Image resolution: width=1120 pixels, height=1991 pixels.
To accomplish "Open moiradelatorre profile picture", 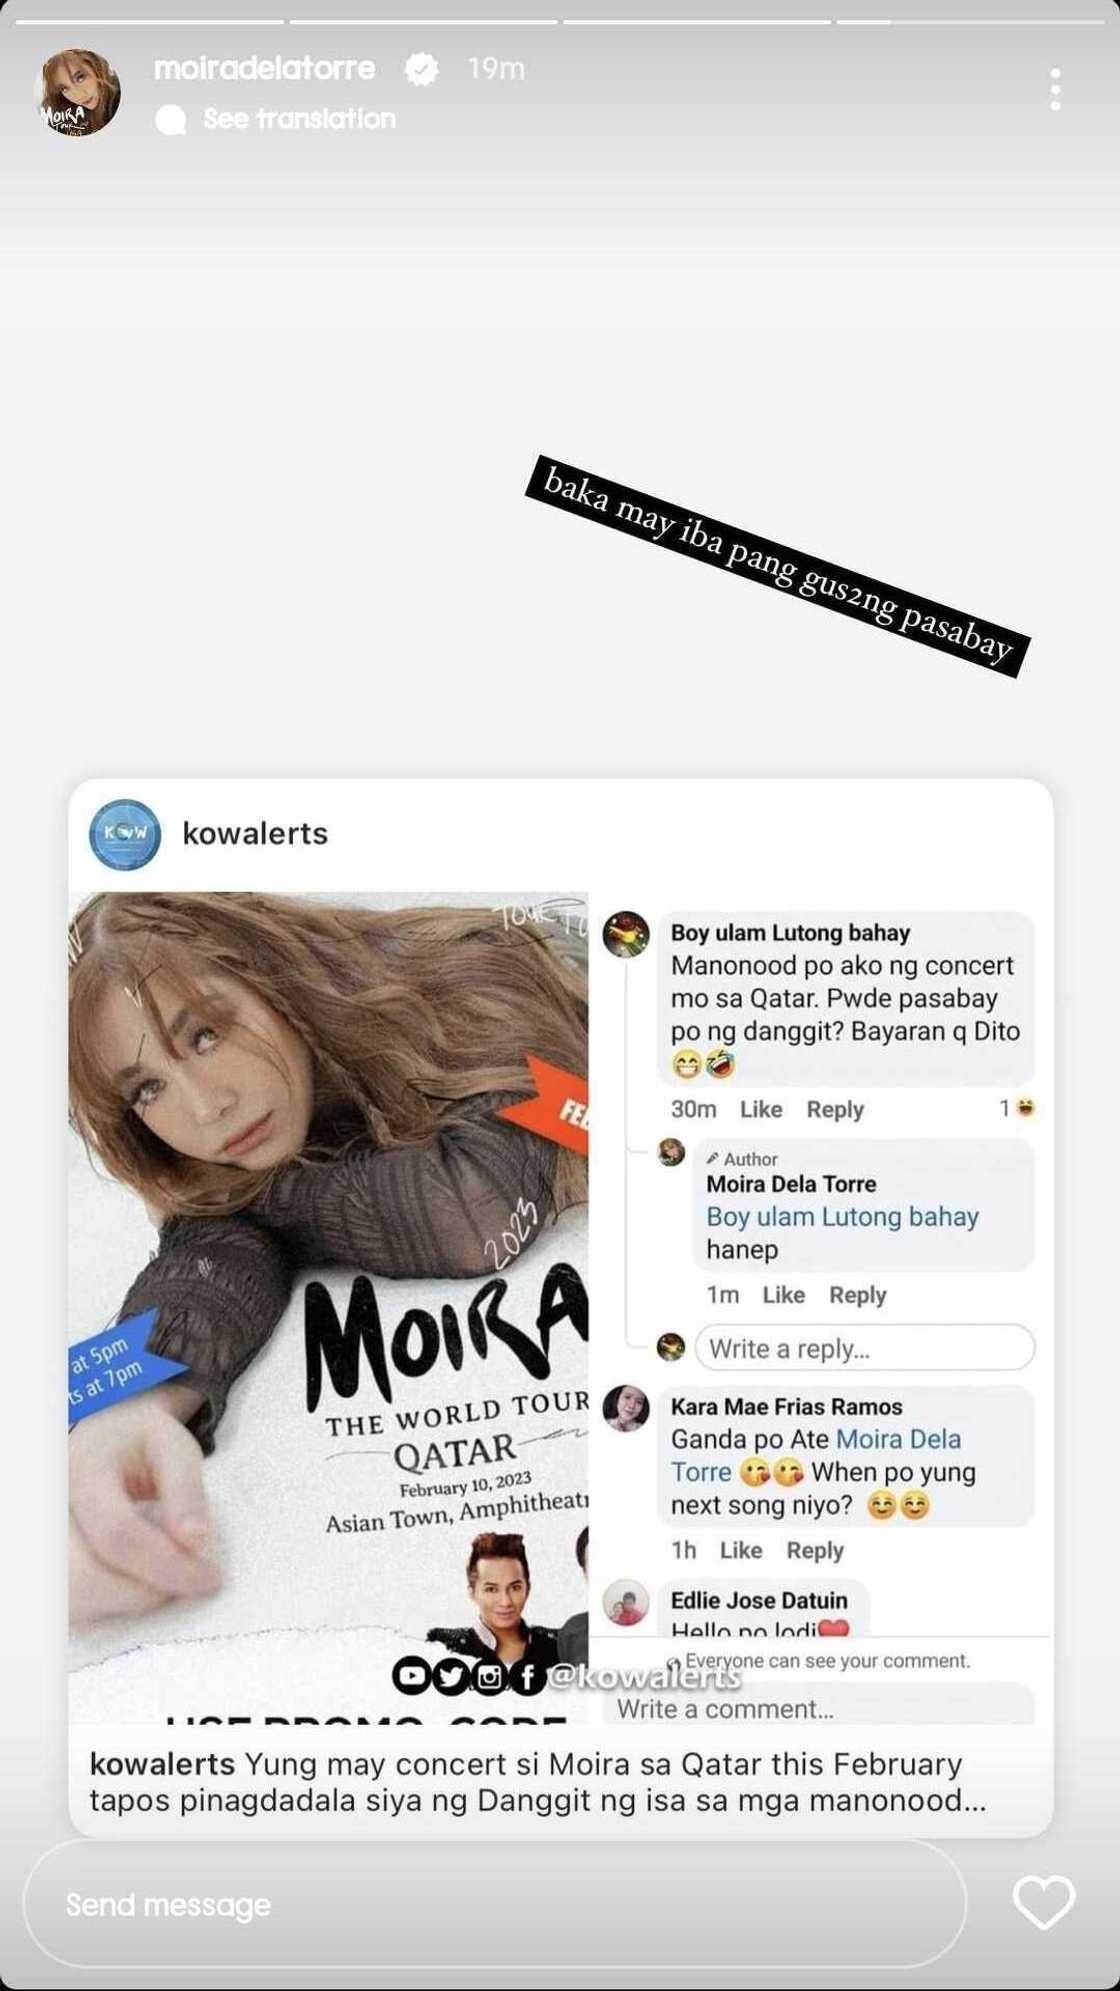I will coord(78,93).
